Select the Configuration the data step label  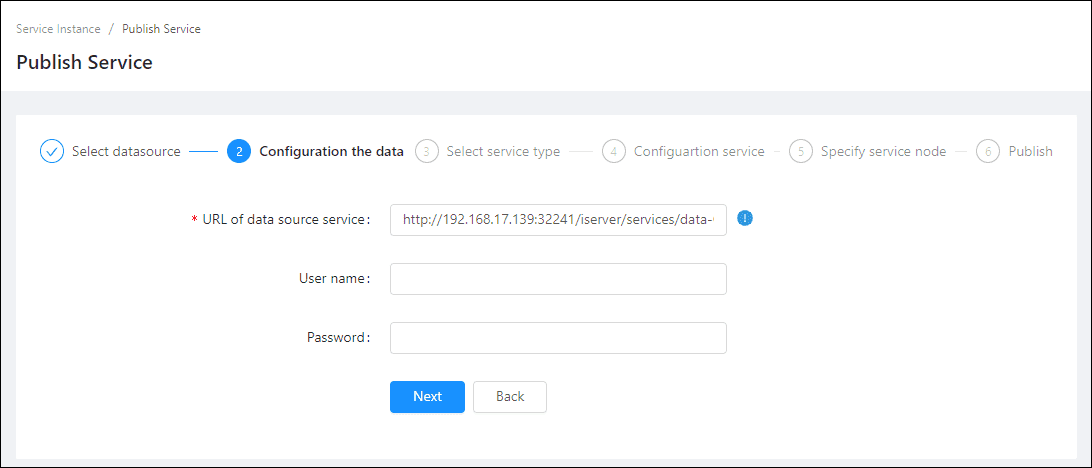tap(331, 152)
